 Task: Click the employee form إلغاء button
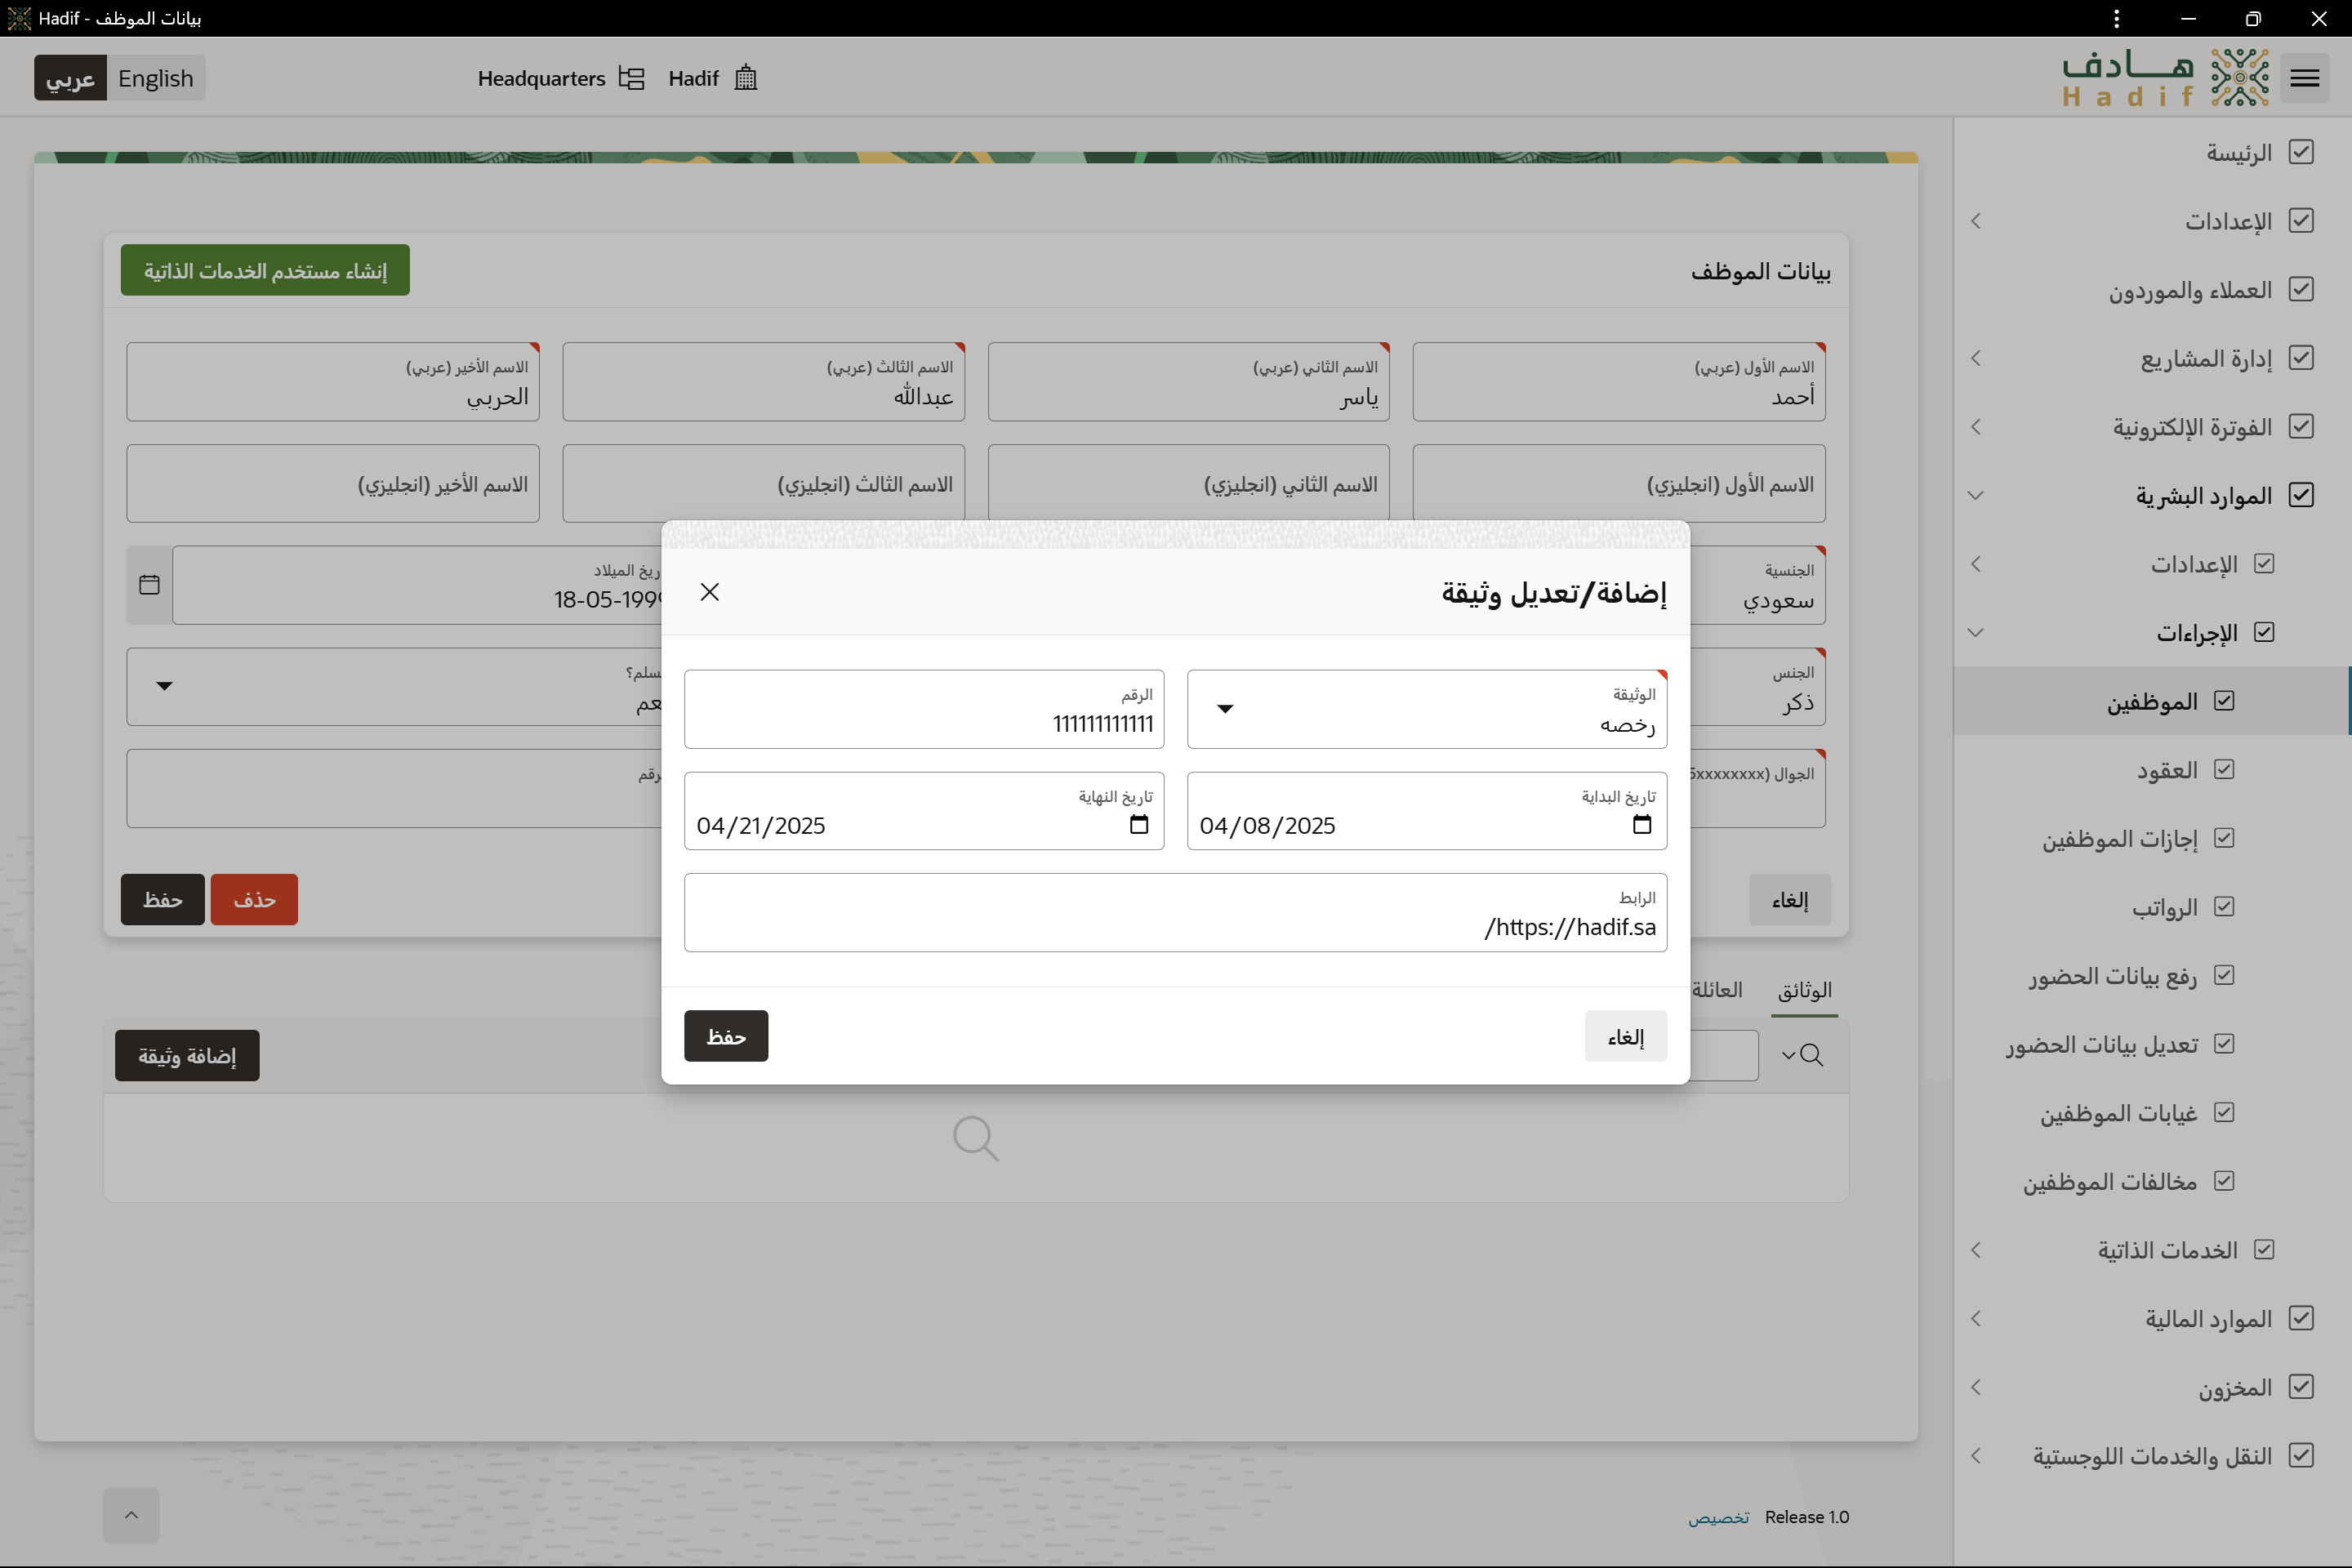pos(1790,899)
